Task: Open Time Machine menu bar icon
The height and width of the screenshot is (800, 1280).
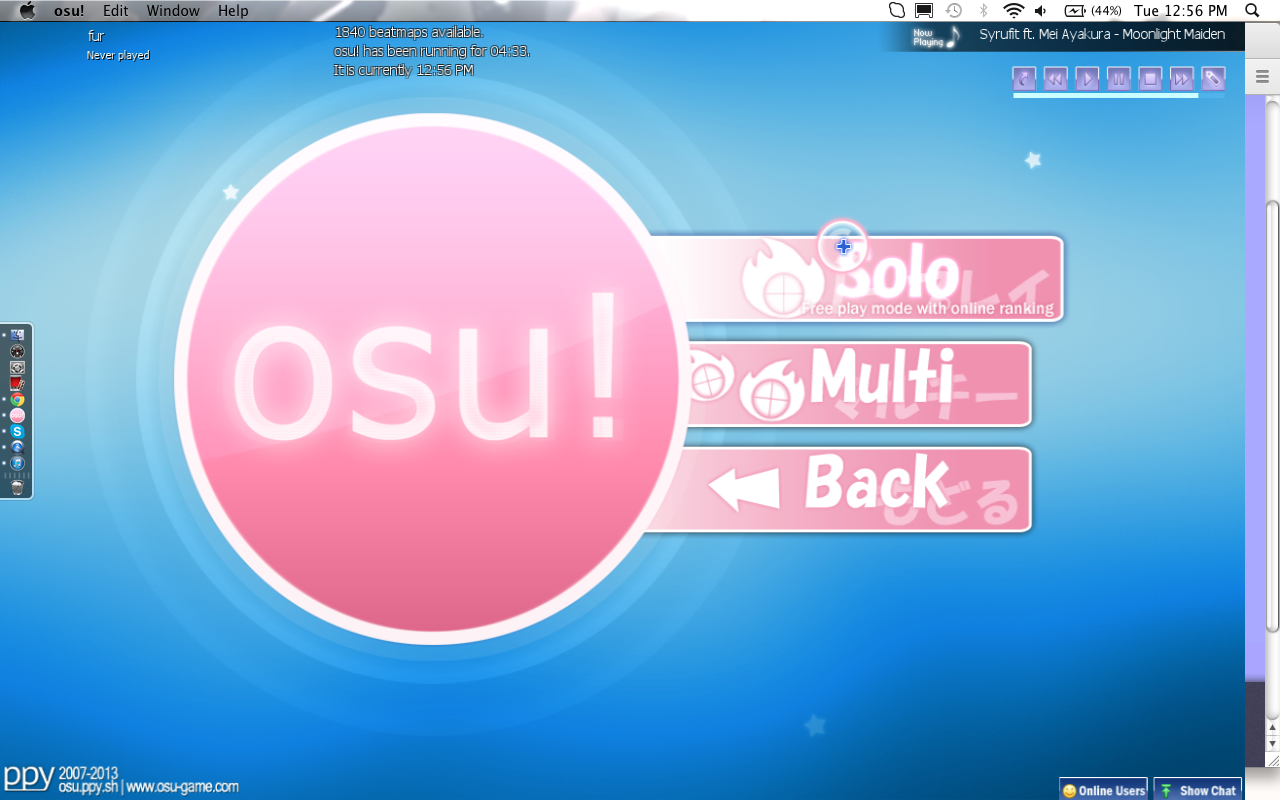Action: tap(954, 11)
